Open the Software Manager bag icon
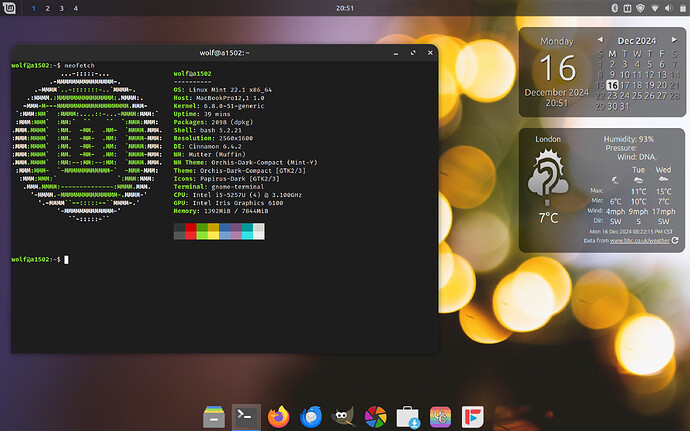 (x=408, y=417)
